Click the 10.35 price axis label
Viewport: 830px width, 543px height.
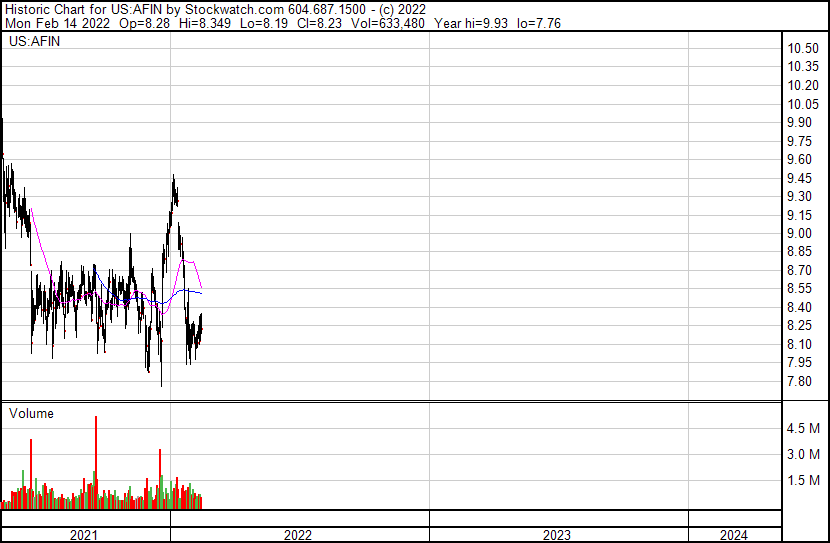(803, 67)
